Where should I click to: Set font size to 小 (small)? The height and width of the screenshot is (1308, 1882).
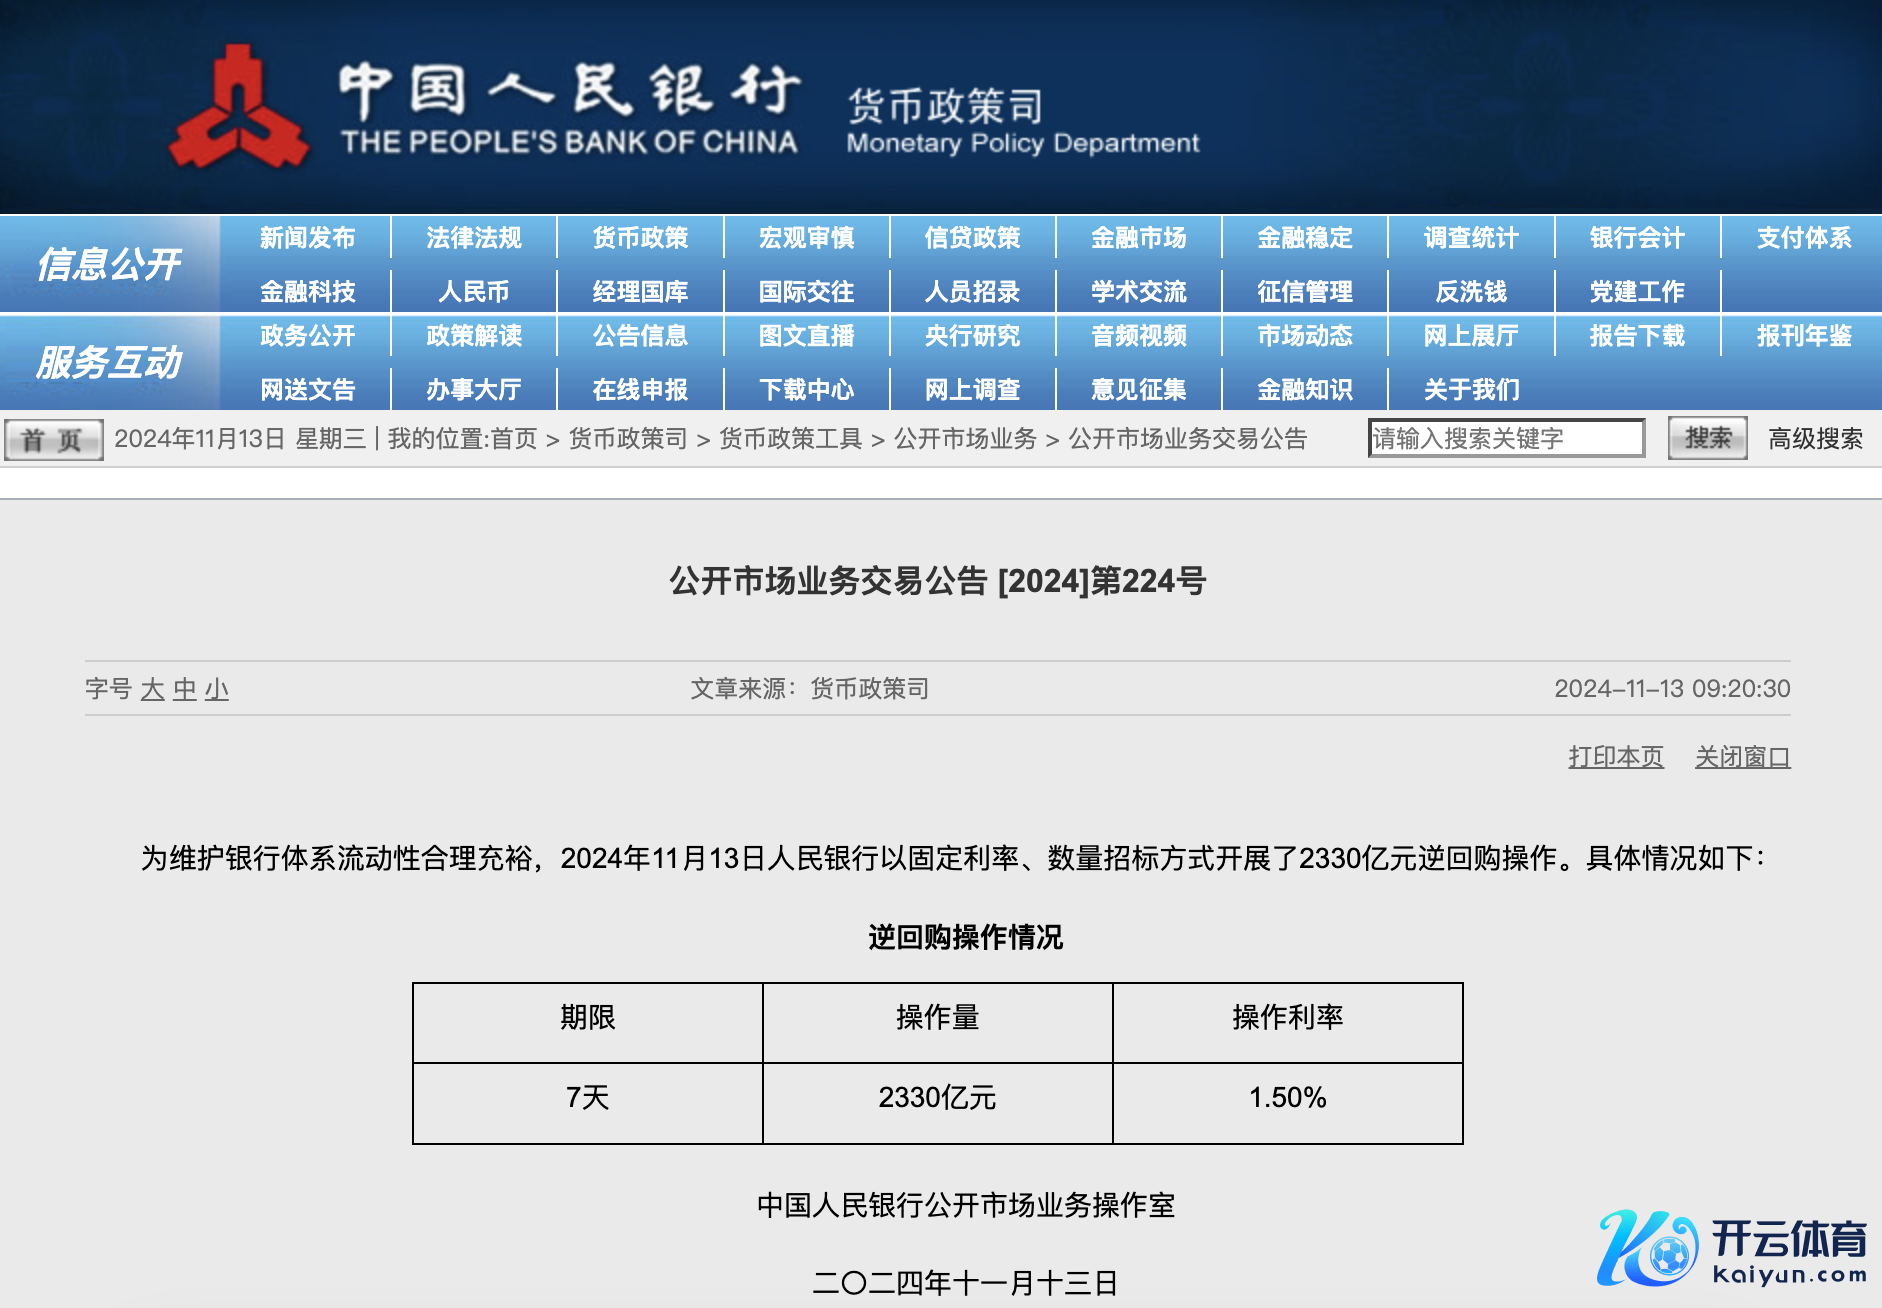click(217, 689)
